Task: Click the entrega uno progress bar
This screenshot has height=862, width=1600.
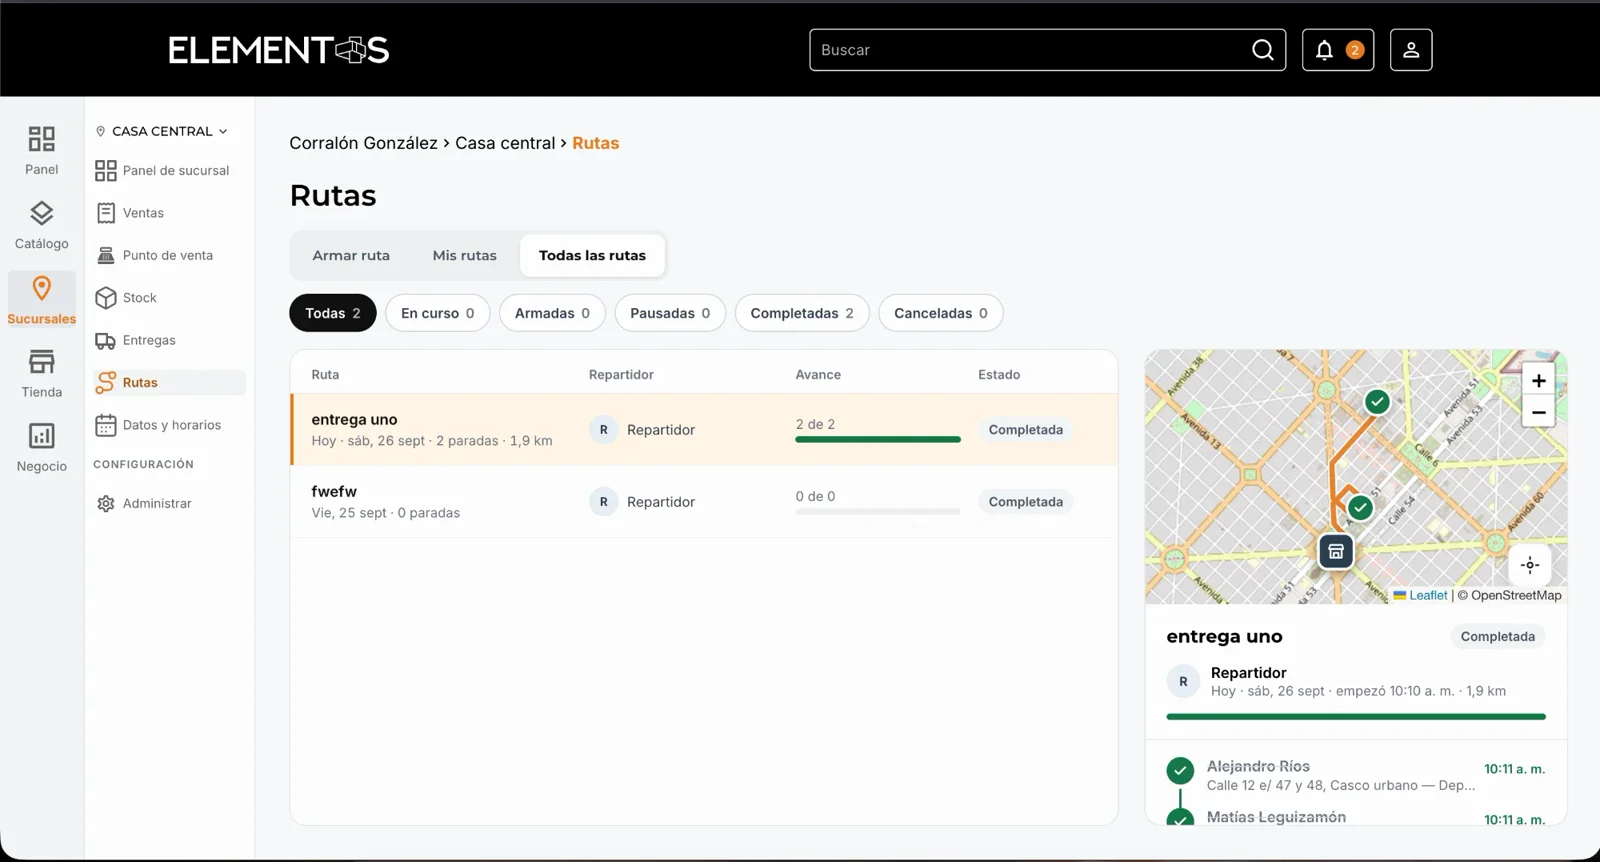Action: 878,439
